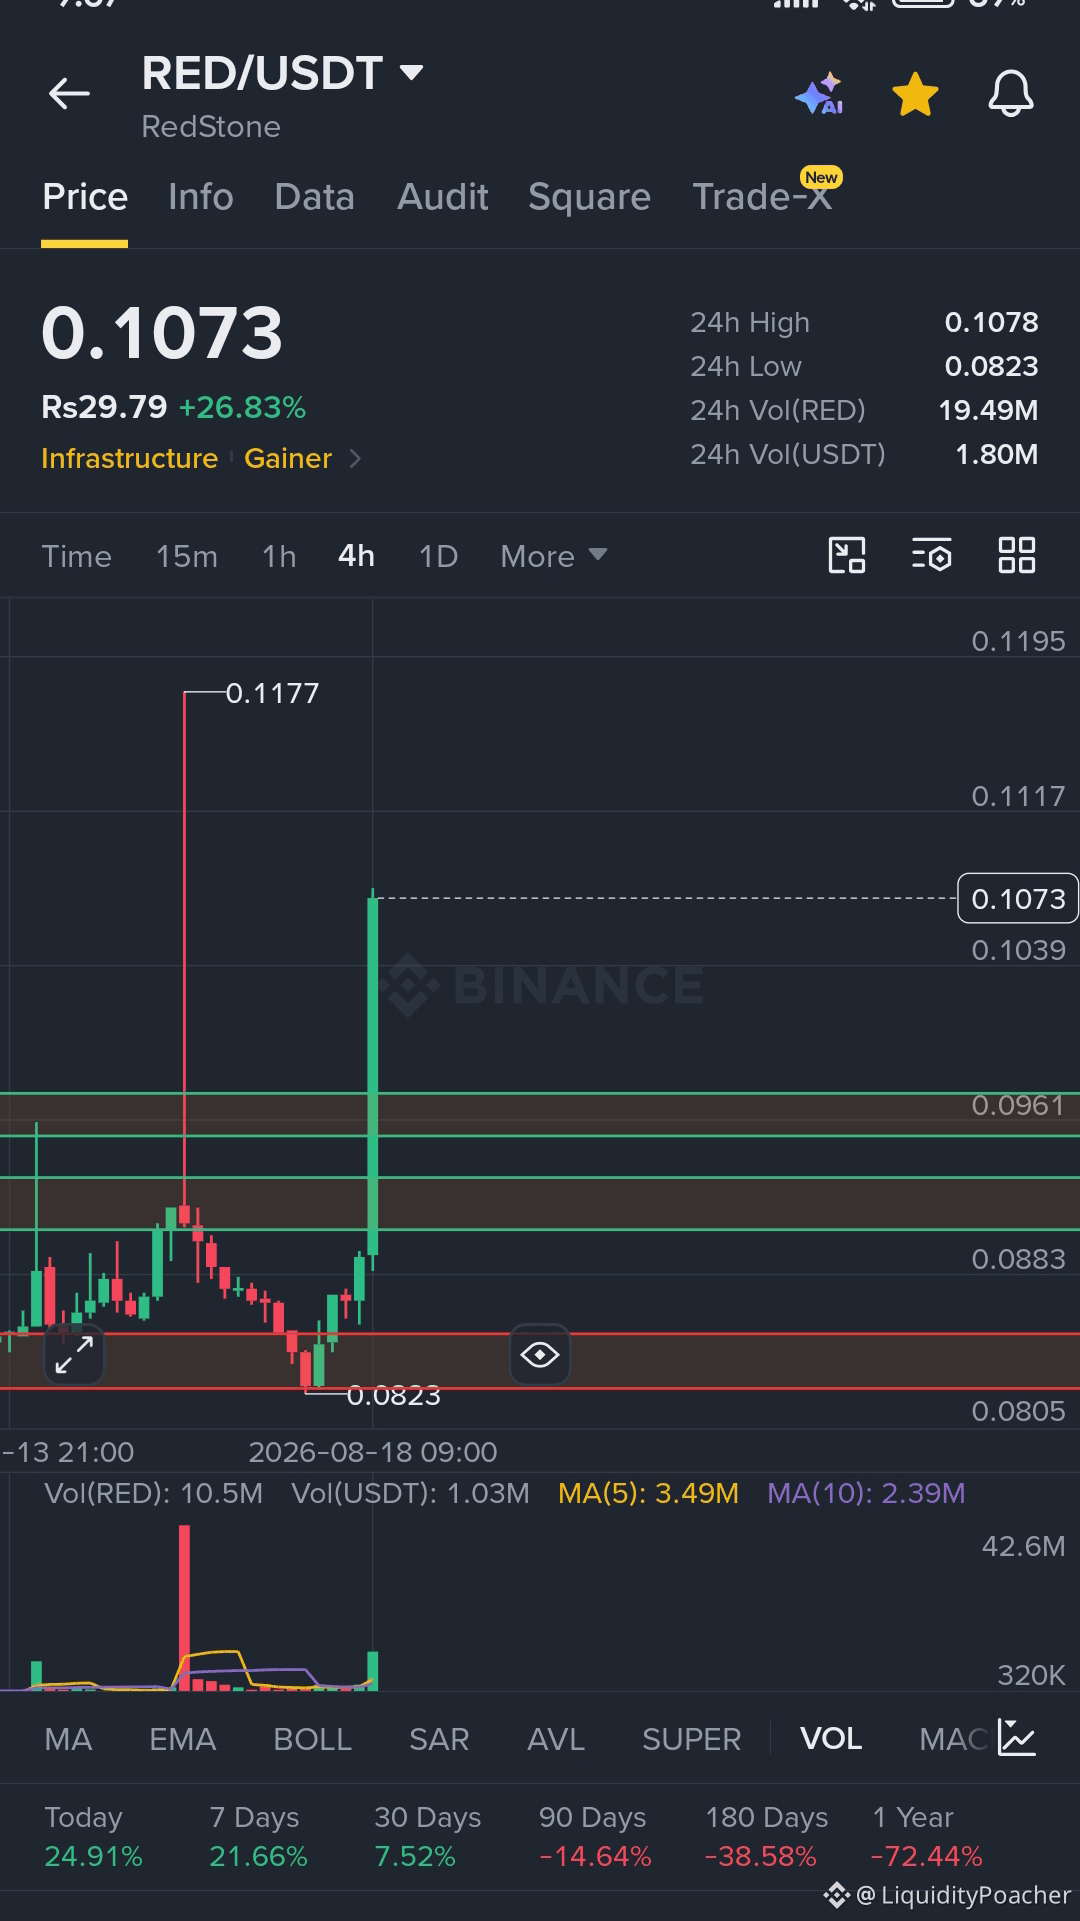The height and width of the screenshot is (1921, 1080).
Task: Click the 90 Days -14.64% performance
Action: coord(595,1837)
